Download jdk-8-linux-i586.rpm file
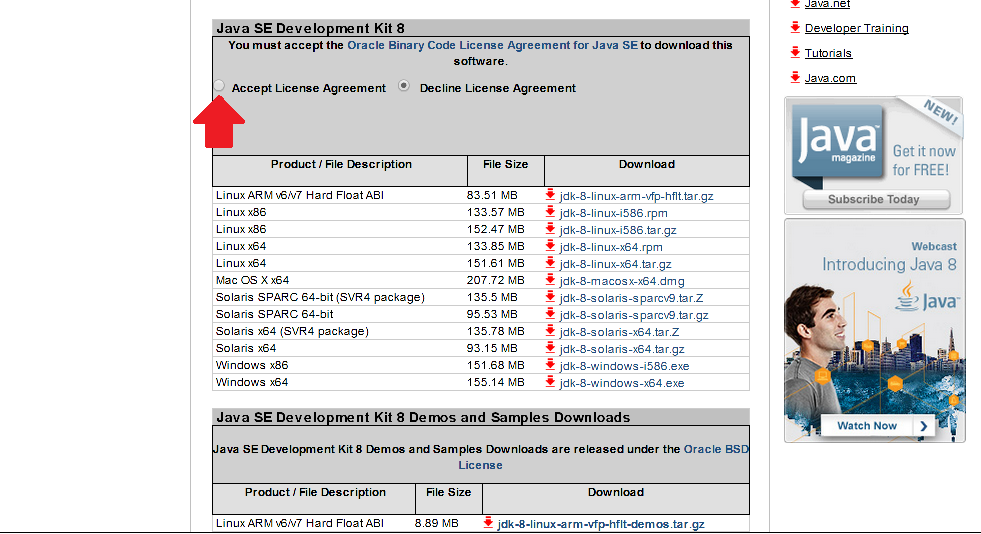Viewport: 981px width, 534px height. pyautogui.click(x=613, y=213)
